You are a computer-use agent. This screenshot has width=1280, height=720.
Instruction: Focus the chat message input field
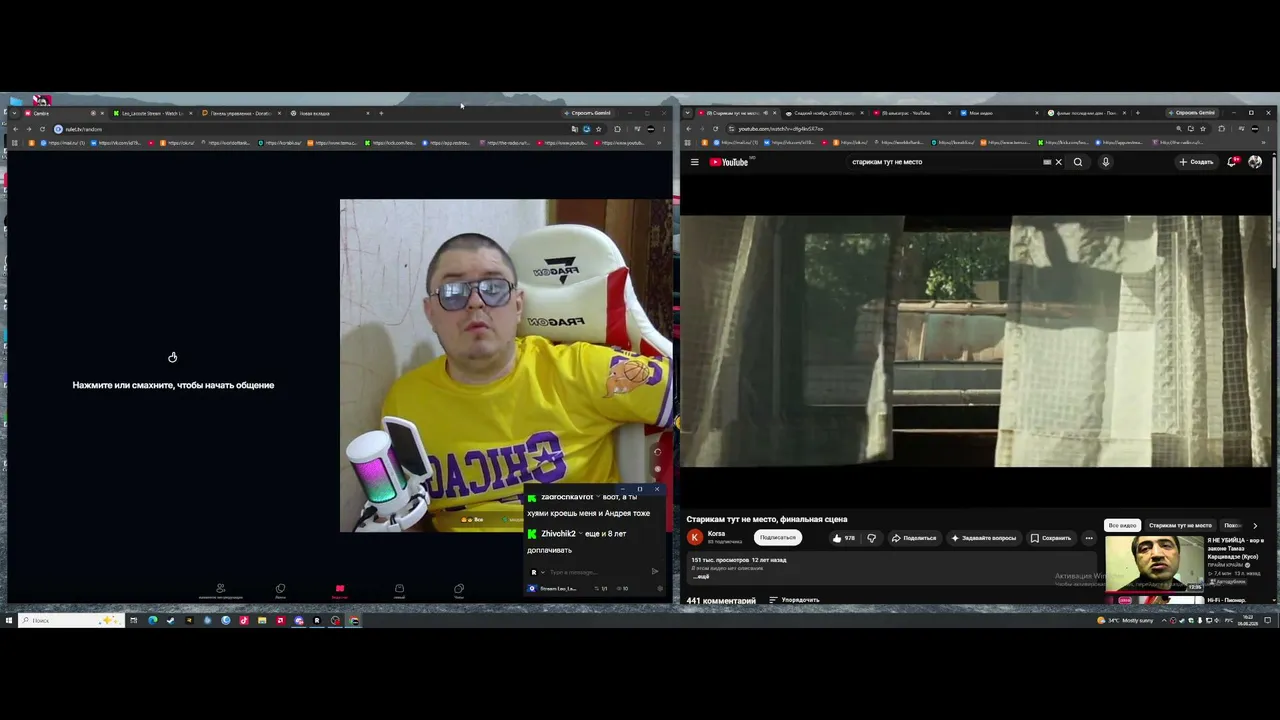click(594, 572)
